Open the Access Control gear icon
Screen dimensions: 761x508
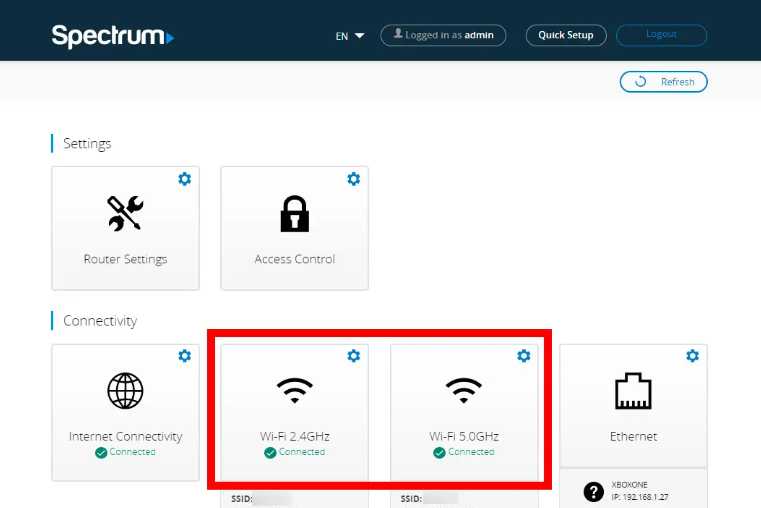coord(354,179)
